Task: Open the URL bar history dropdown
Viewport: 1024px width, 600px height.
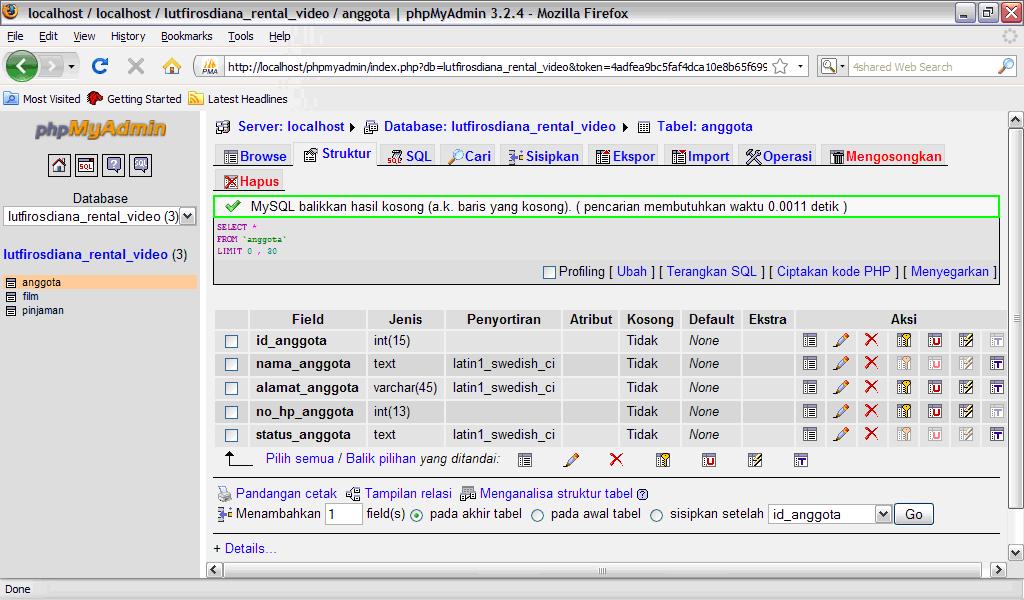Action: point(800,67)
